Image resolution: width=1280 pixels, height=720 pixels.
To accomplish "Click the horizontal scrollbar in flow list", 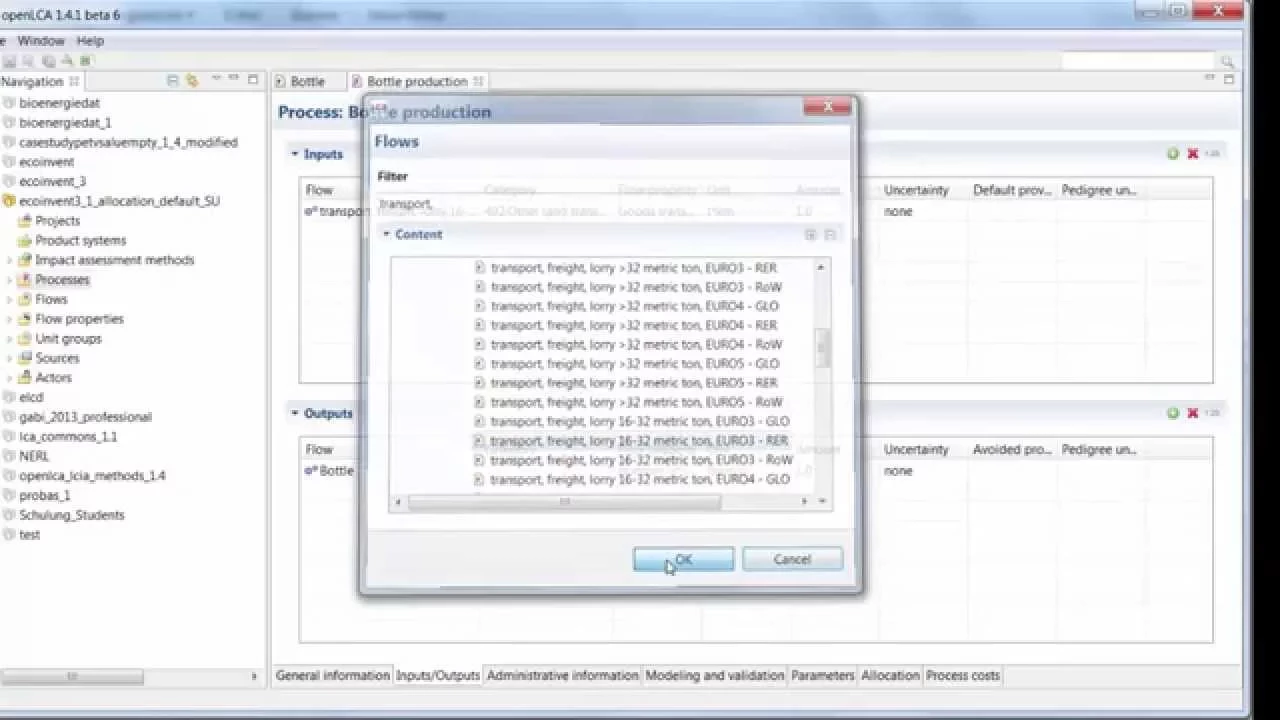I will click(x=564, y=501).
